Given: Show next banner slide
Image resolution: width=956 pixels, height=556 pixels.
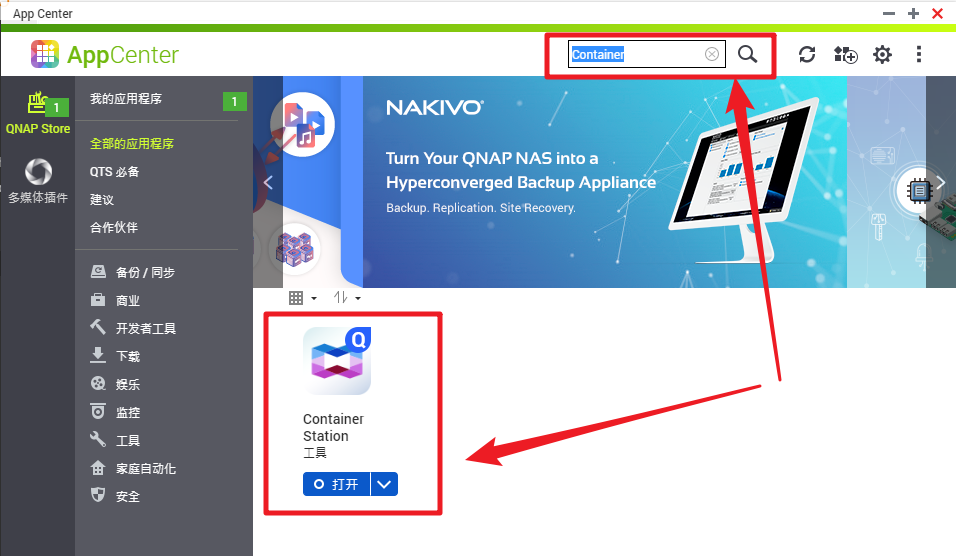Looking at the screenshot, I should click(x=941, y=182).
